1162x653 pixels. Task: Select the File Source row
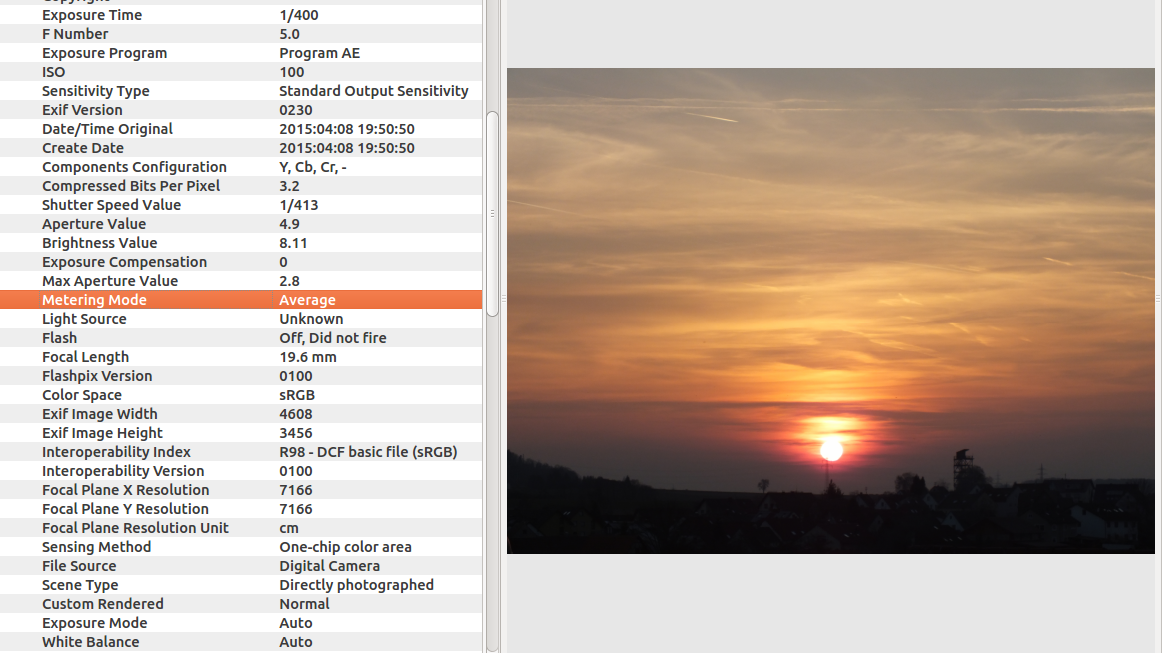pyautogui.click(x=241, y=566)
